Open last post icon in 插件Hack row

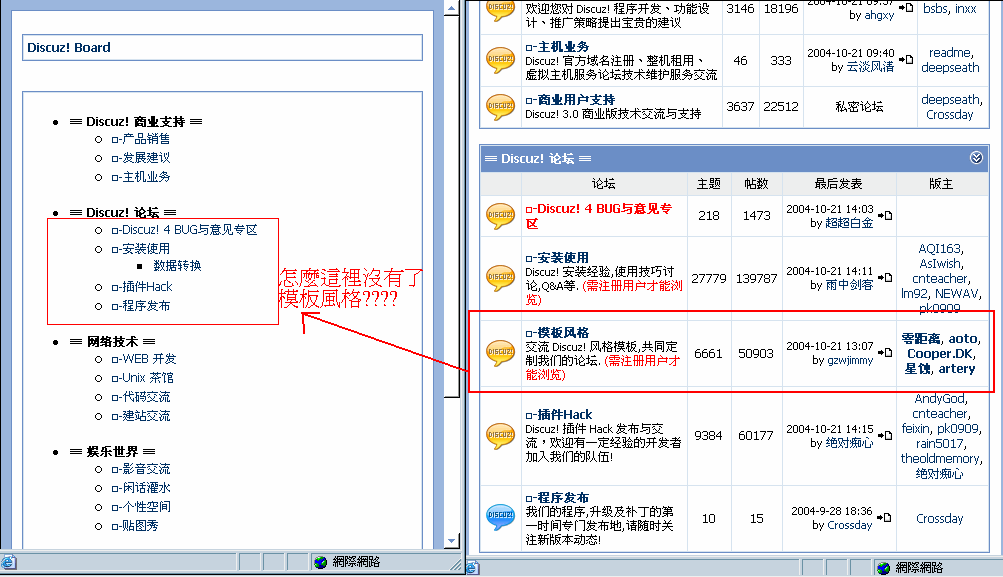[885, 435]
